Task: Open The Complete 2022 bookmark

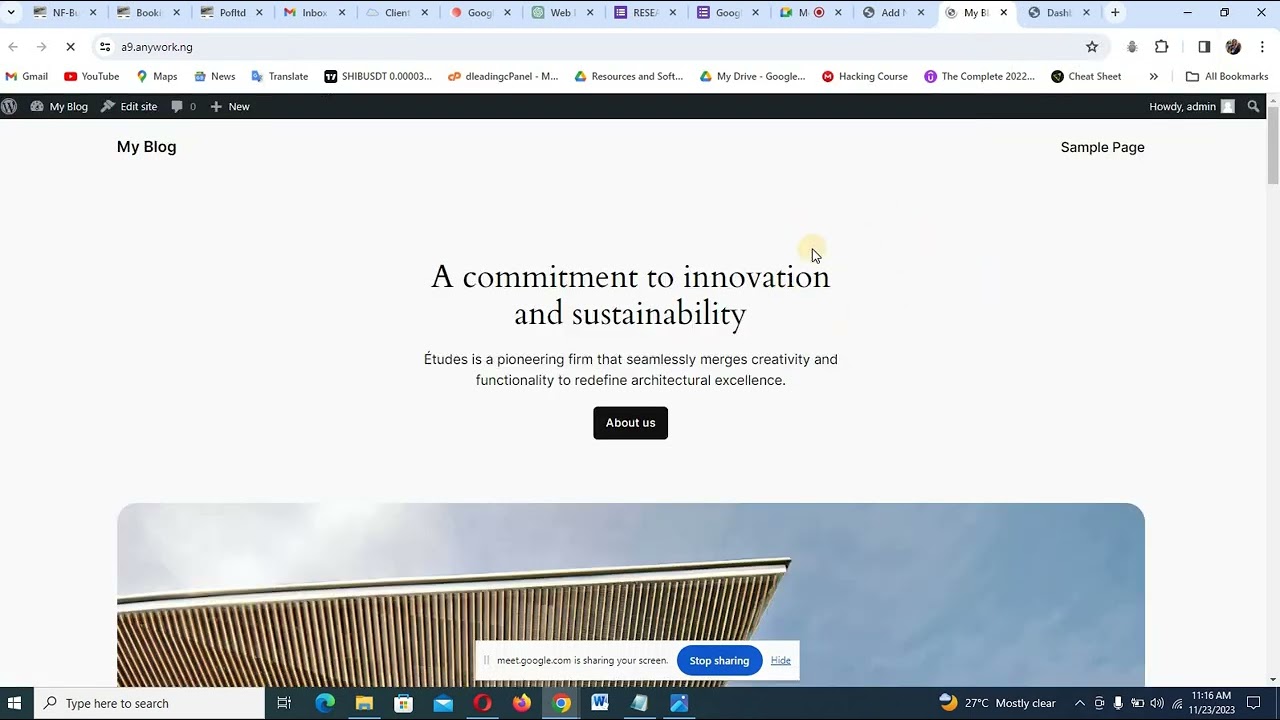Action: (x=980, y=76)
